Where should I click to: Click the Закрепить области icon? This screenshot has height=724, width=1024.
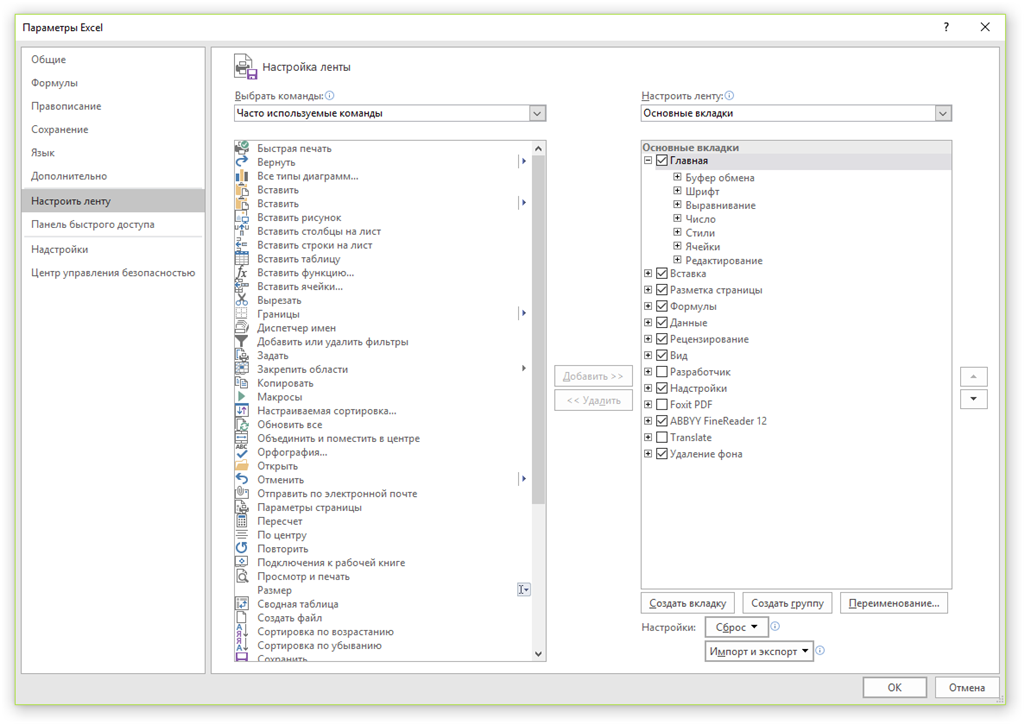pyautogui.click(x=242, y=369)
